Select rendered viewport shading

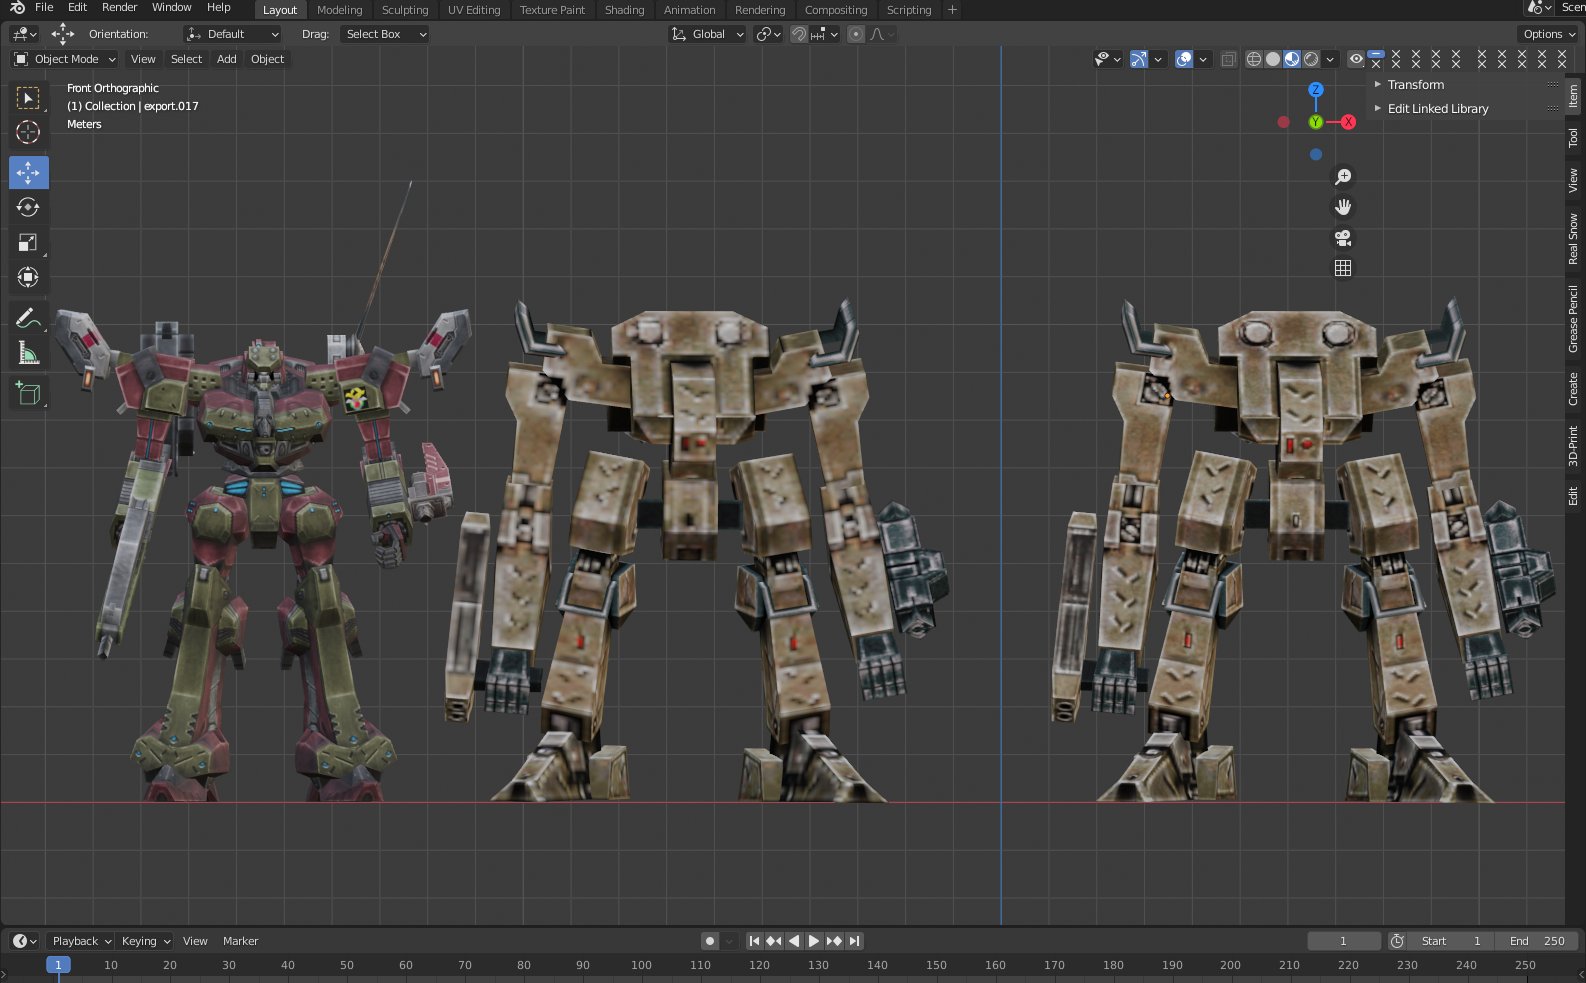pyautogui.click(x=1311, y=59)
